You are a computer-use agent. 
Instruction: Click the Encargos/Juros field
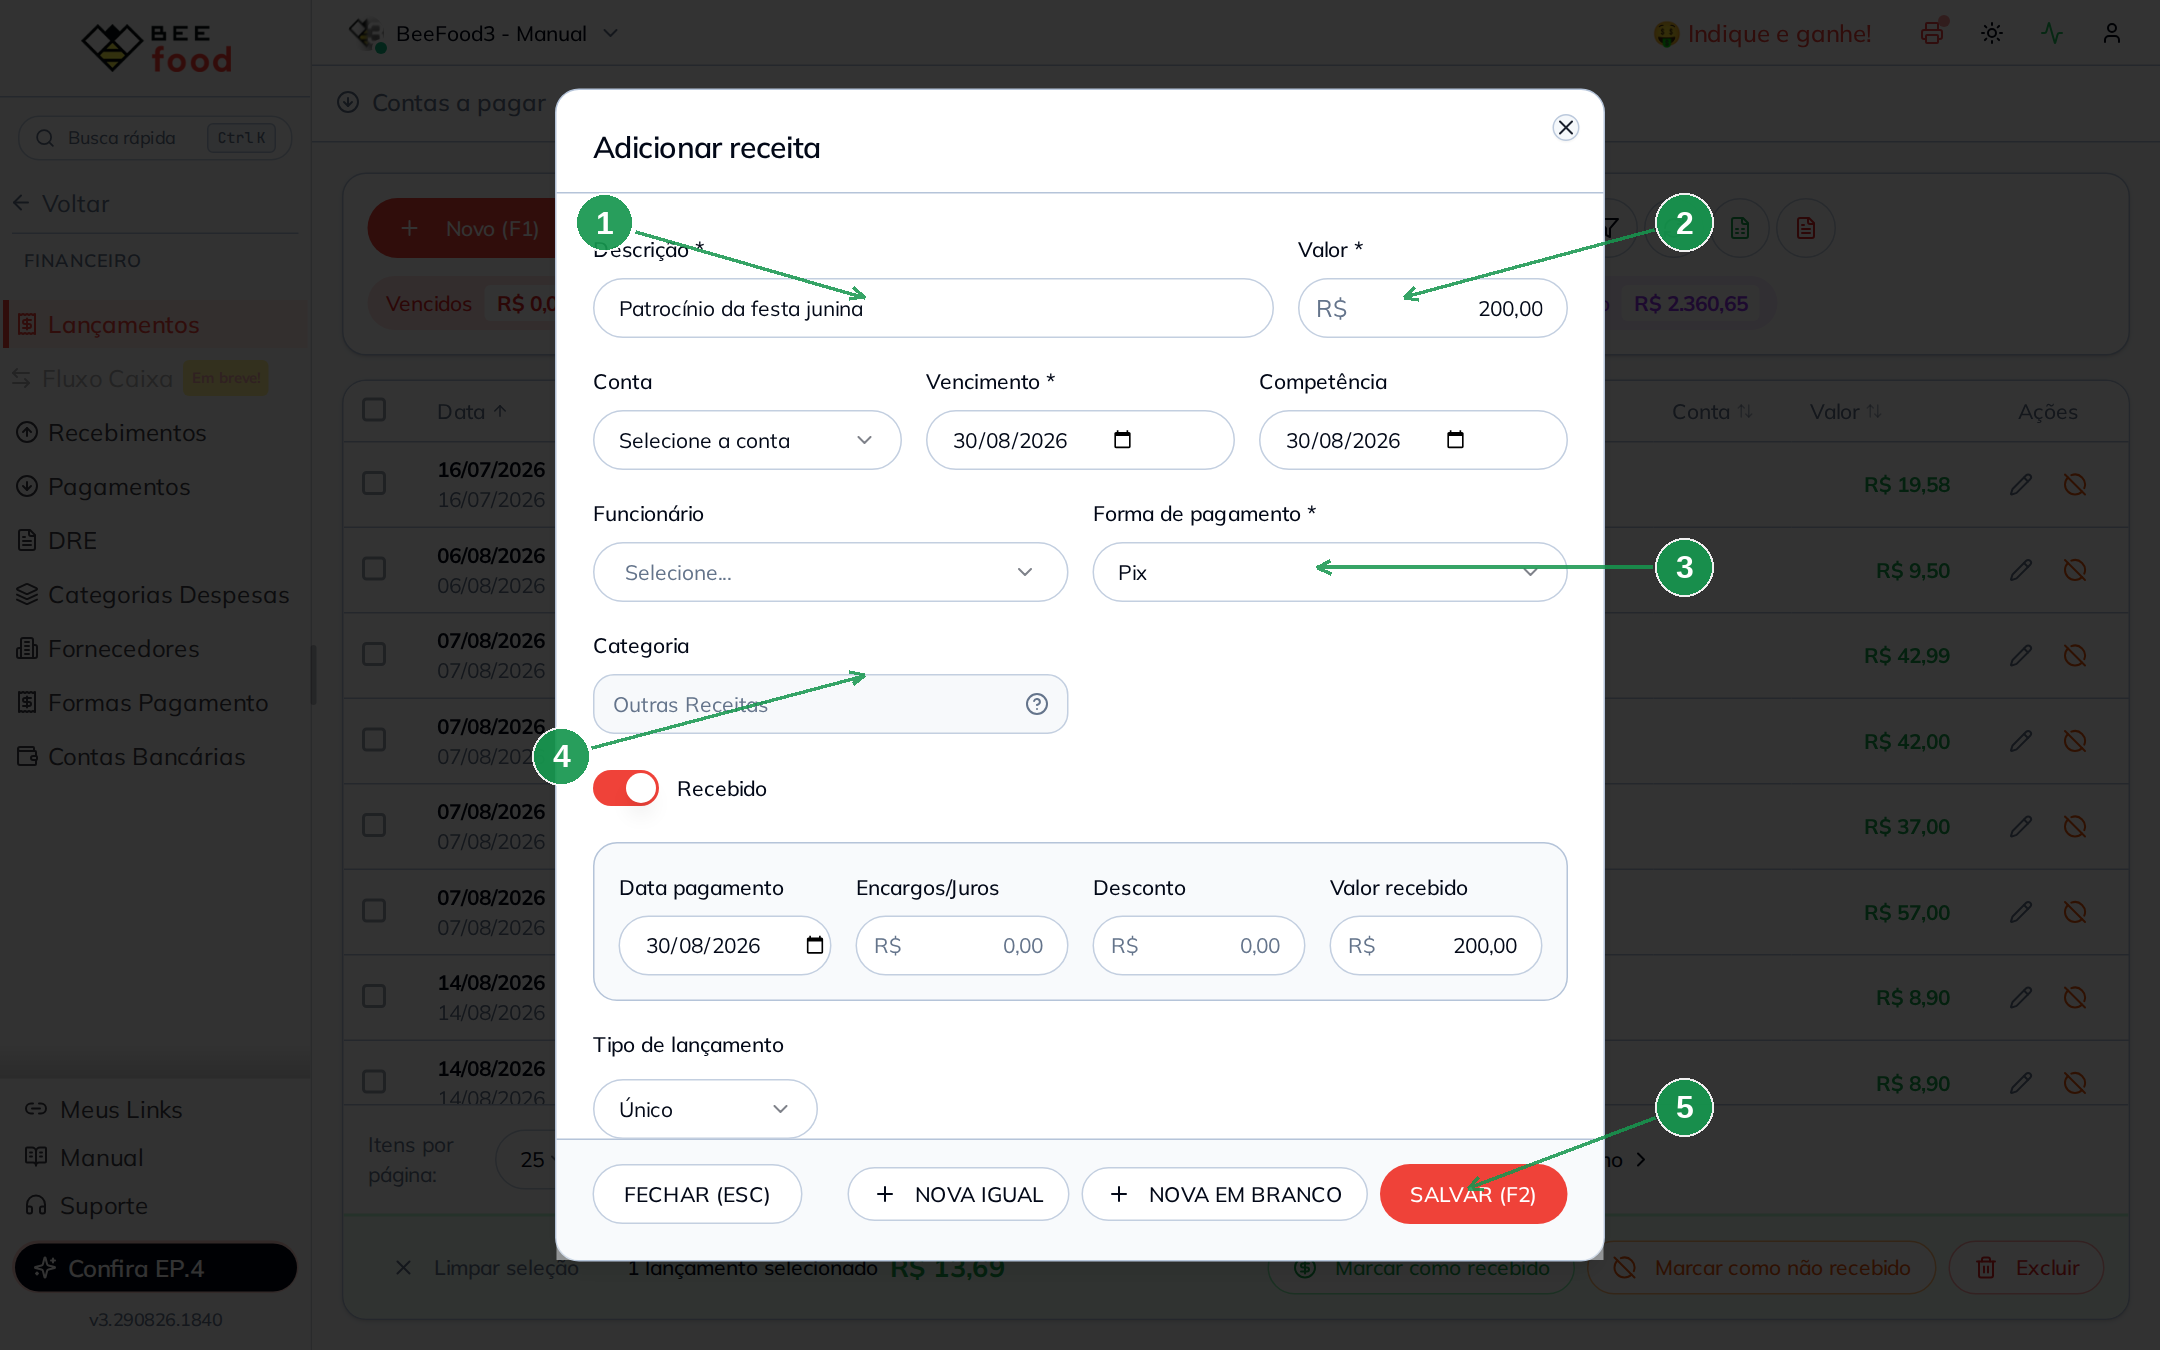[961, 945]
